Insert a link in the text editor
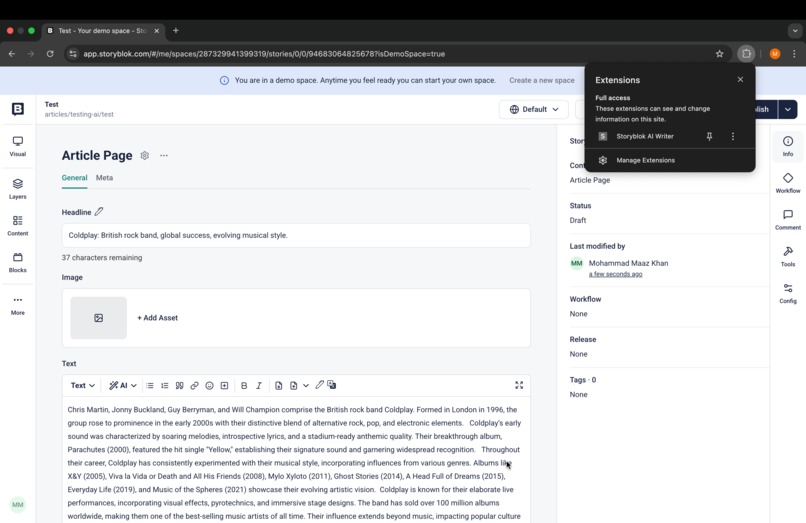Viewport: 806px width, 523px height. (194, 385)
